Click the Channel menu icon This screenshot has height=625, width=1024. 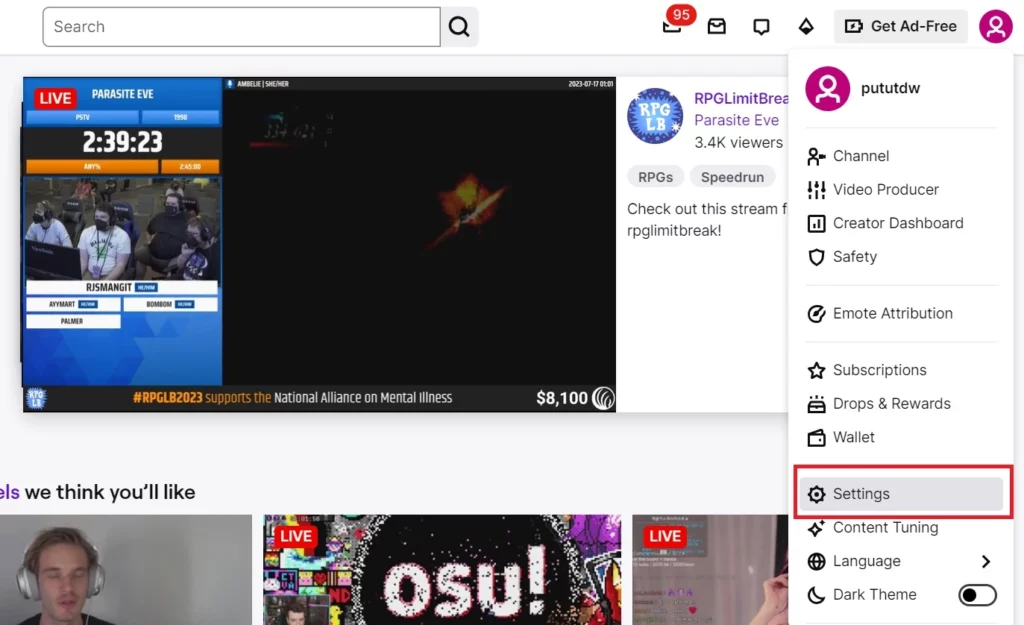point(816,156)
